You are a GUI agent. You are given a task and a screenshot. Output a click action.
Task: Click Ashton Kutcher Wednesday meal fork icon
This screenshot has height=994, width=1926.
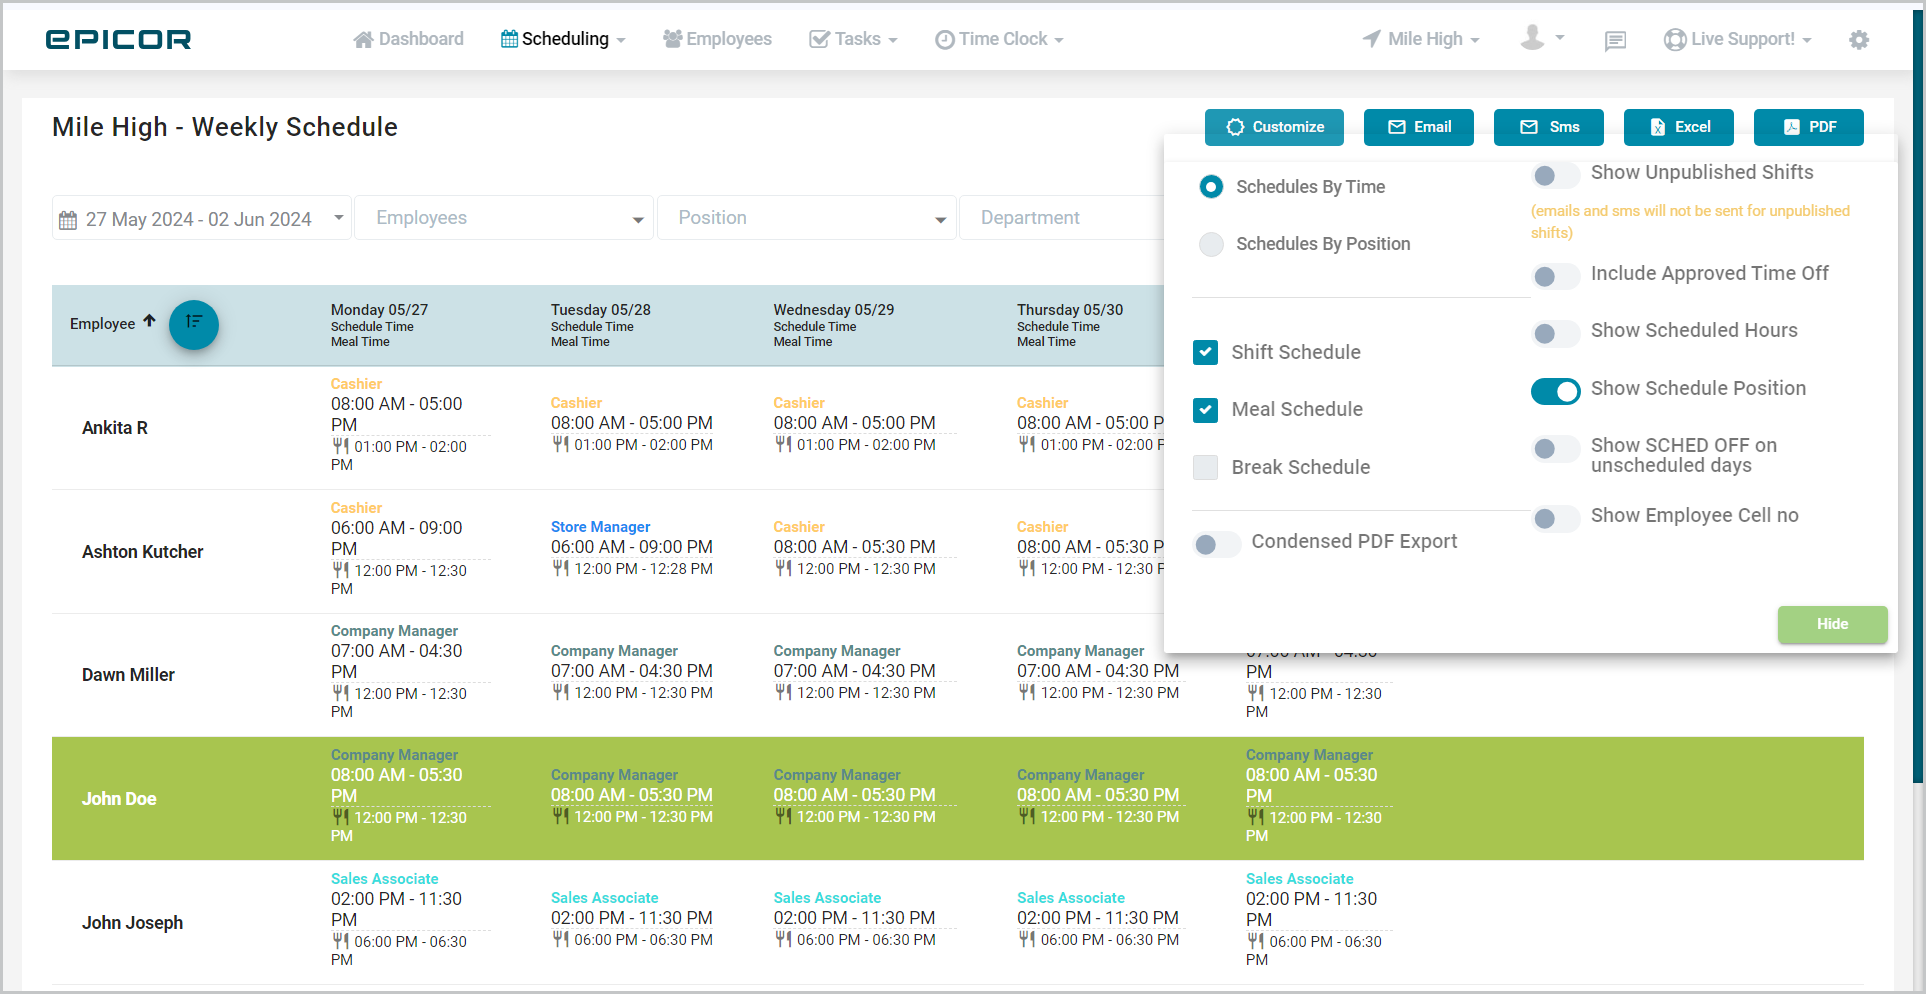pyautogui.click(x=783, y=568)
